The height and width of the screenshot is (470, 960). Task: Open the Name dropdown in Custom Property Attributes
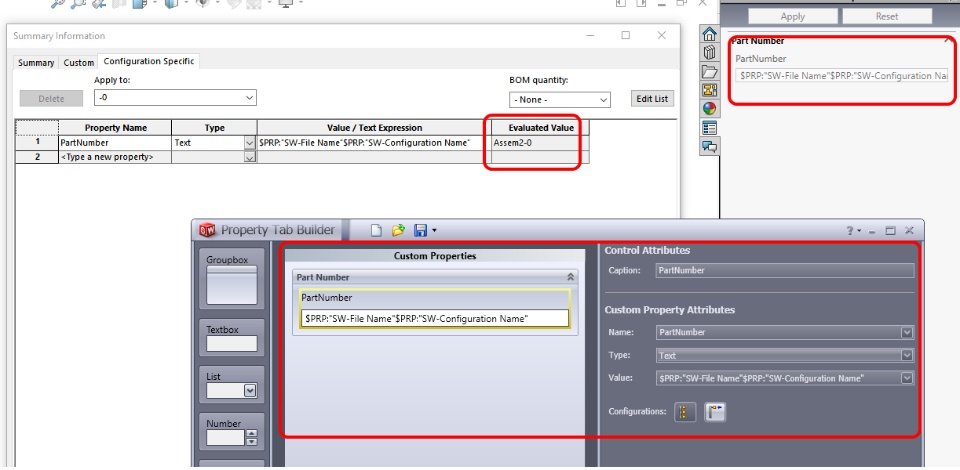(907, 332)
